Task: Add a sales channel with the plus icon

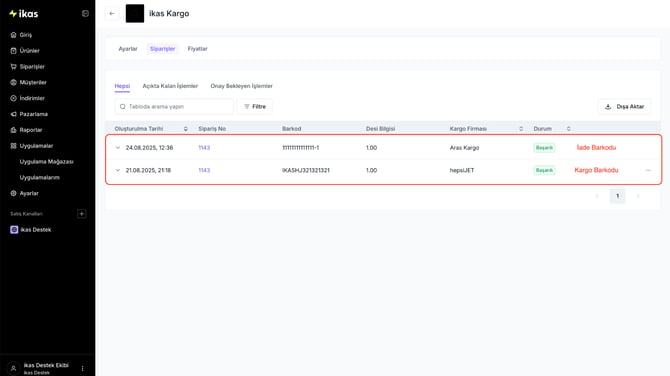Action: click(82, 214)
